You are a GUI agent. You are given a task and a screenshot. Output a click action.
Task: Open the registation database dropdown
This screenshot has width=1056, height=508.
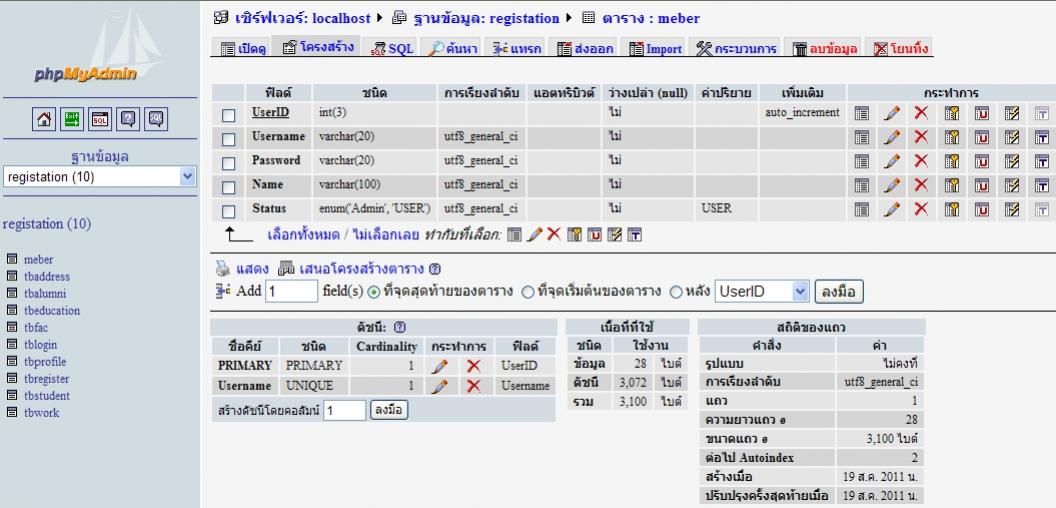(x=100, y=177)
